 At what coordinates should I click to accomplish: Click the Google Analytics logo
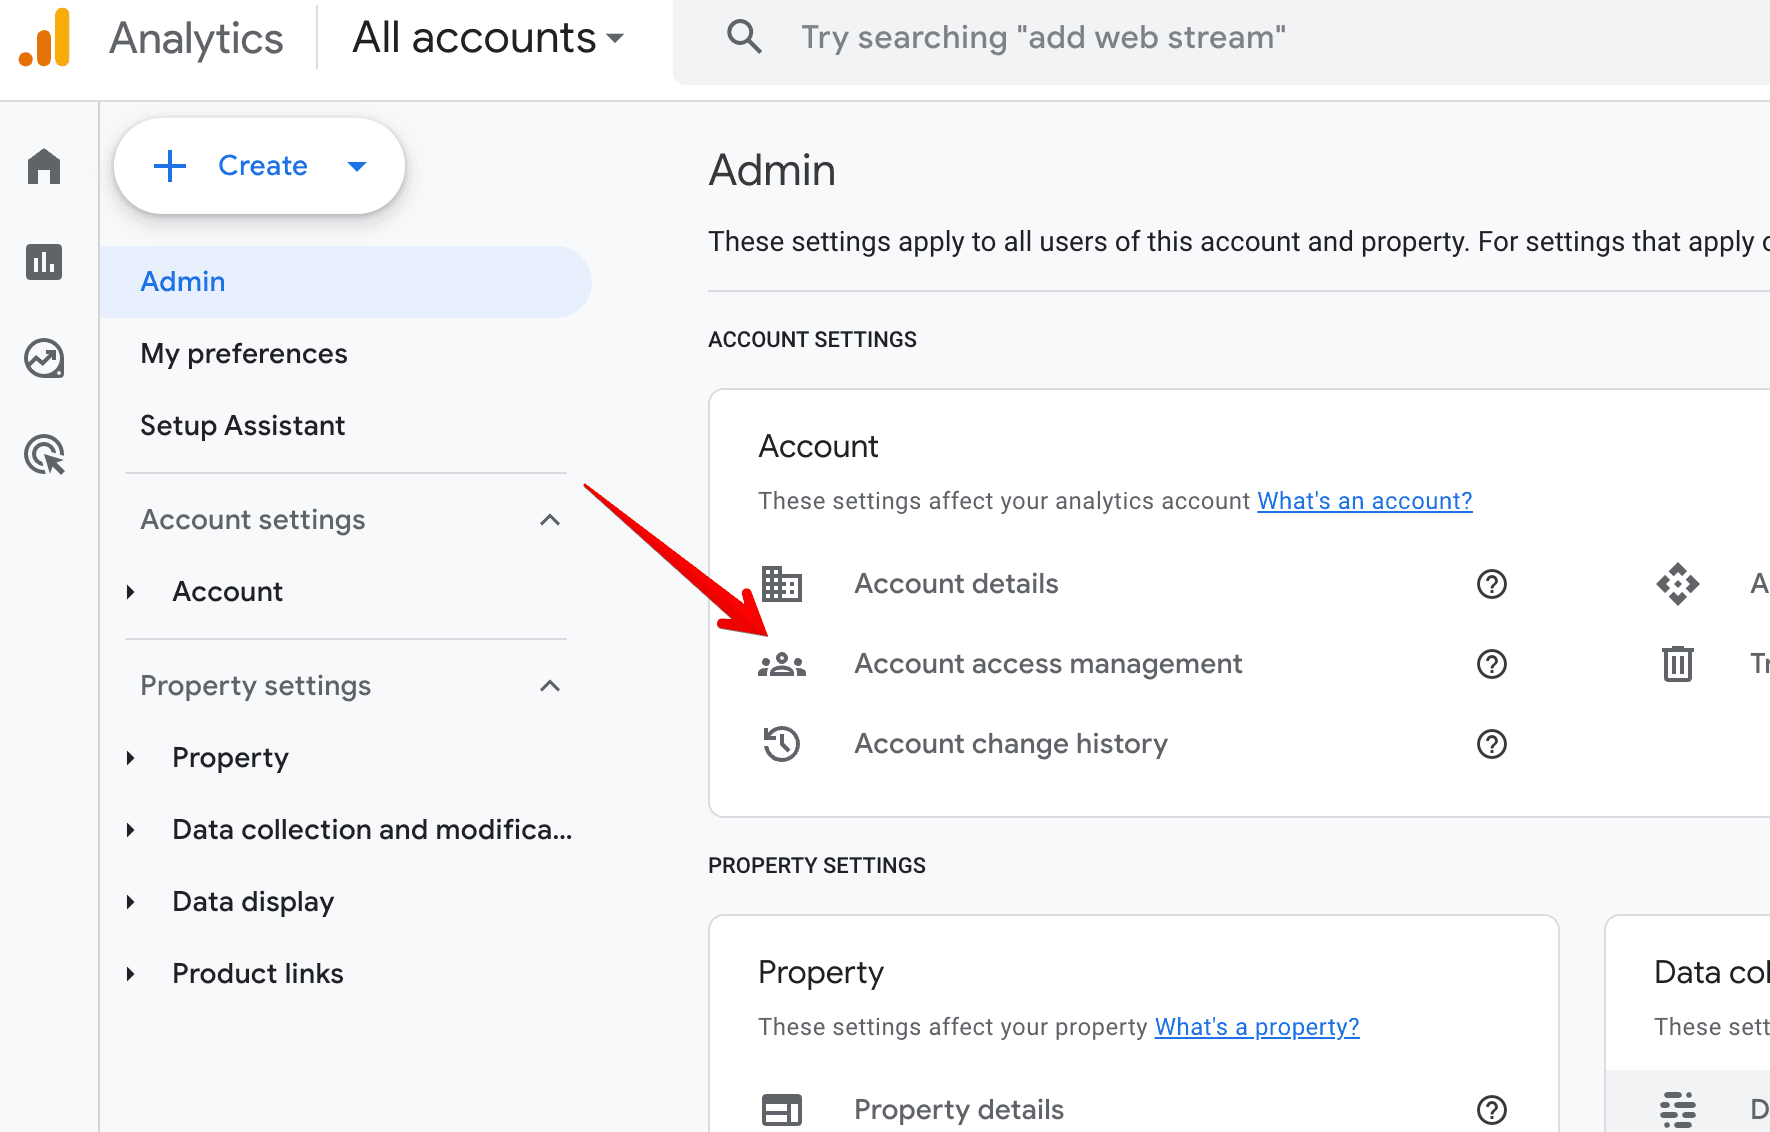(45, 38)
